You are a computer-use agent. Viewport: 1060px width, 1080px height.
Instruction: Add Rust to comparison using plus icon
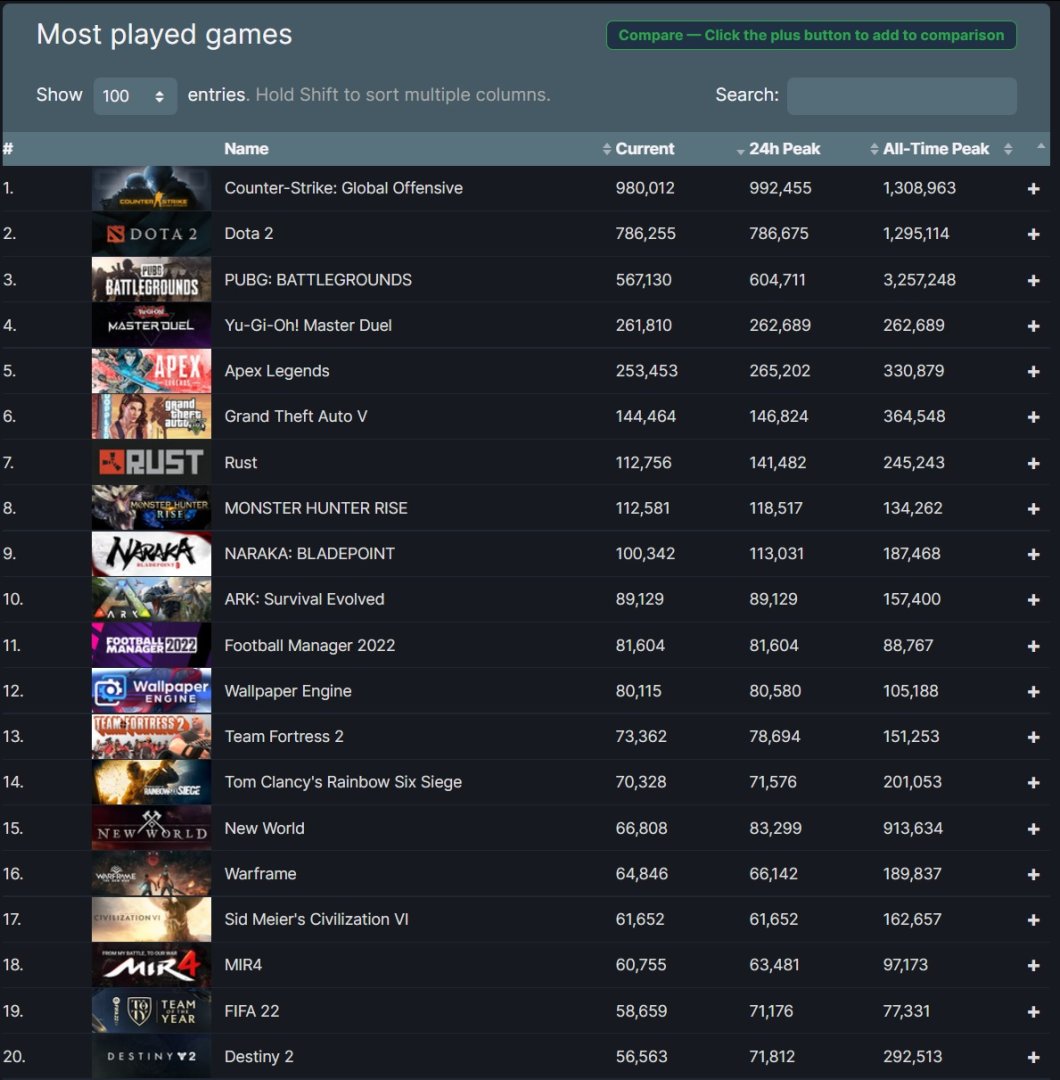click(x=1033, y=463)
